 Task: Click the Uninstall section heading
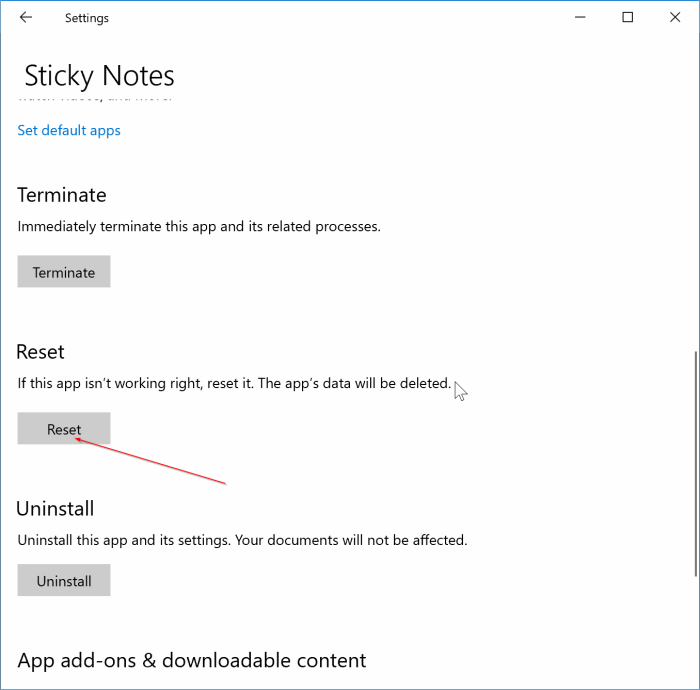point(55,508)
